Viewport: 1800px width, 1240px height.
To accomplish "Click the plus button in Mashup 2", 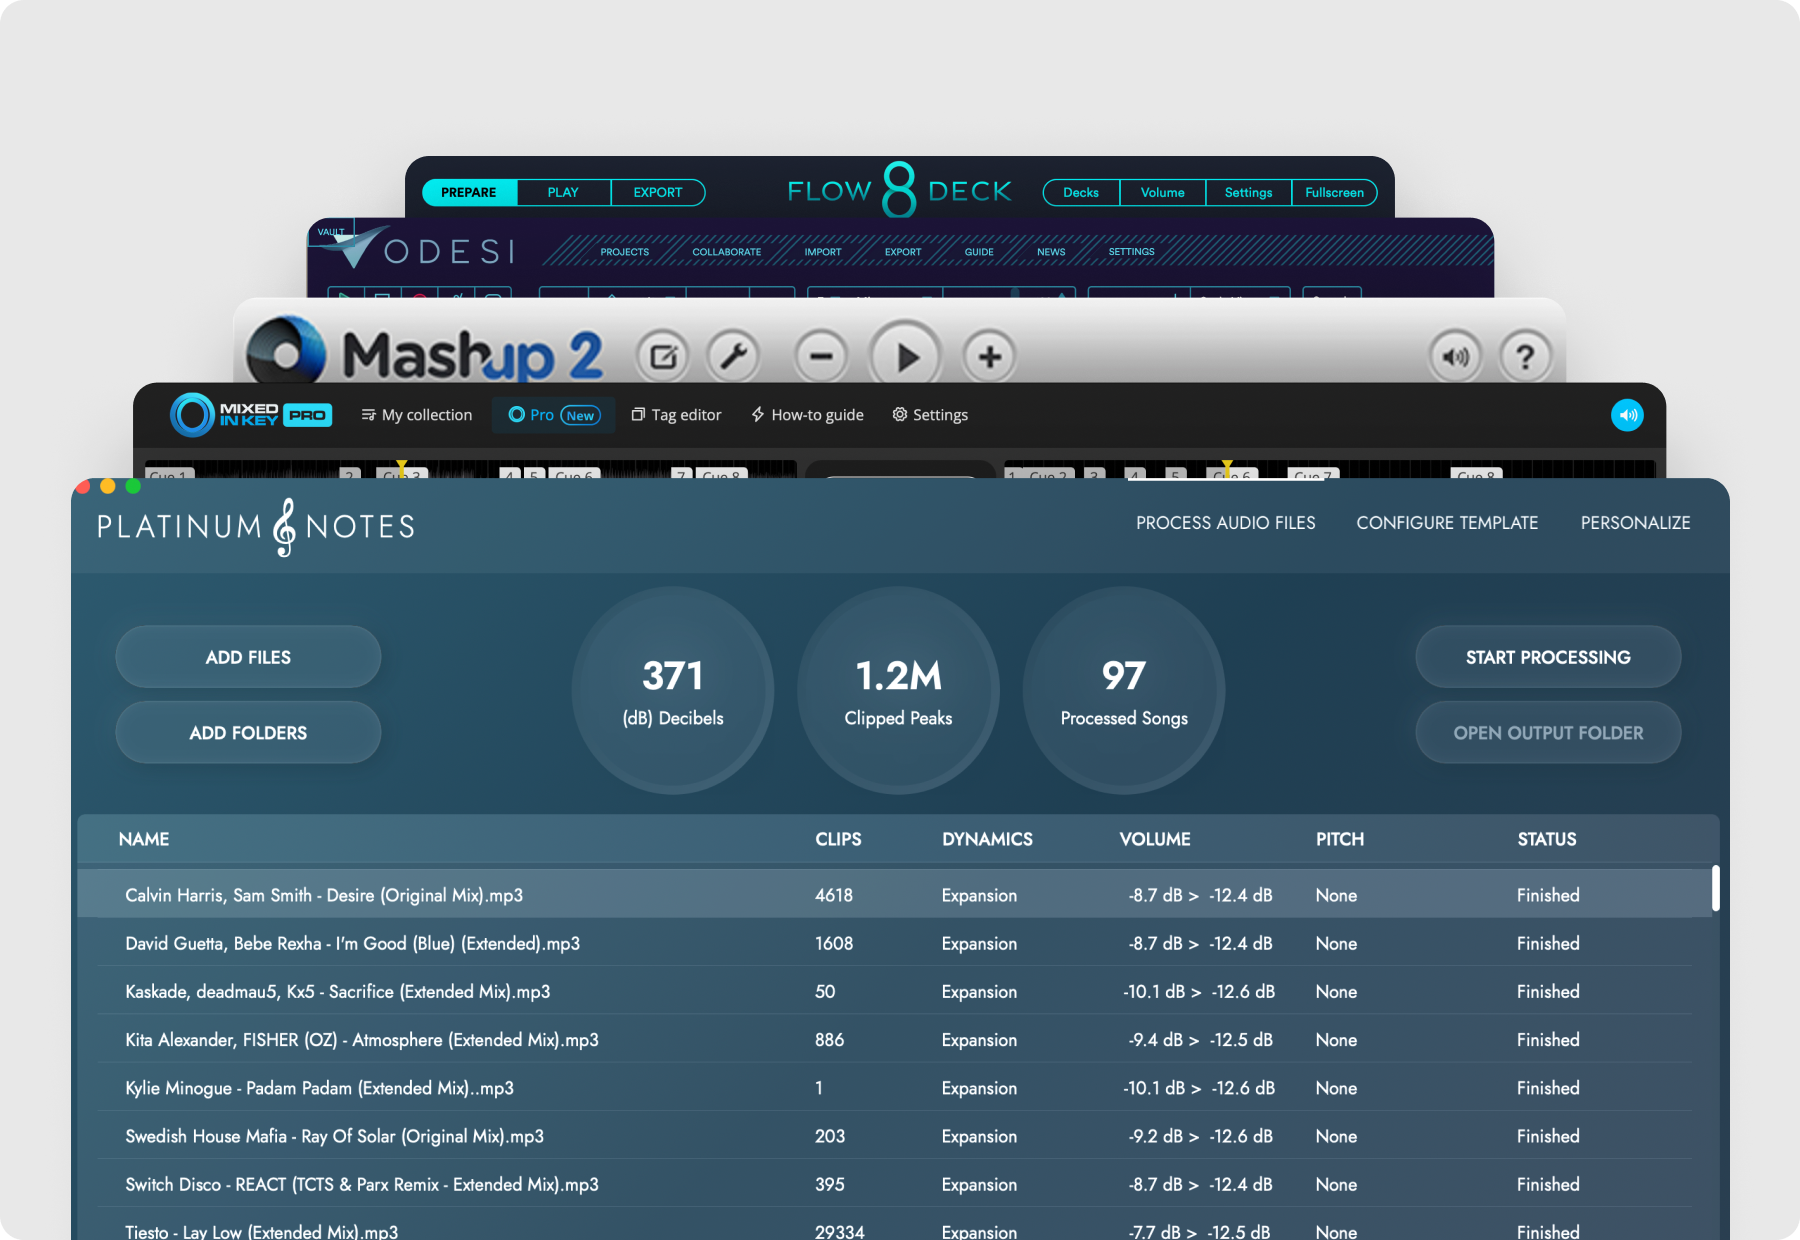I will pos(990,357).
